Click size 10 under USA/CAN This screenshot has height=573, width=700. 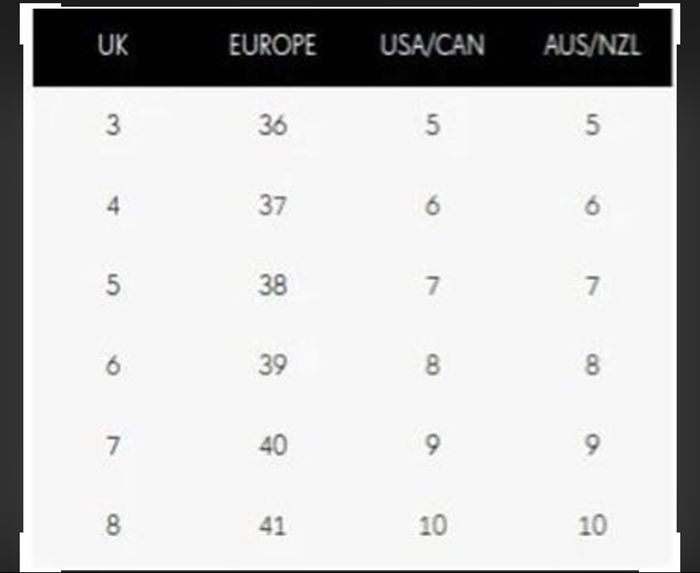pos(432,524)
